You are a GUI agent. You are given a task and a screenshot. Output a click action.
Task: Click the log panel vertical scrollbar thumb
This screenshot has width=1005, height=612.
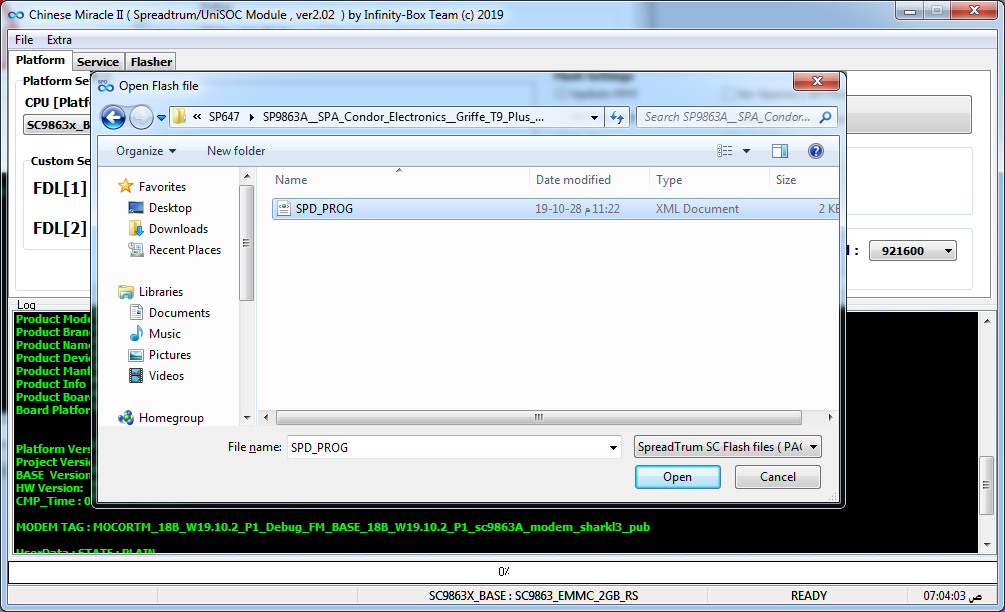986,485
